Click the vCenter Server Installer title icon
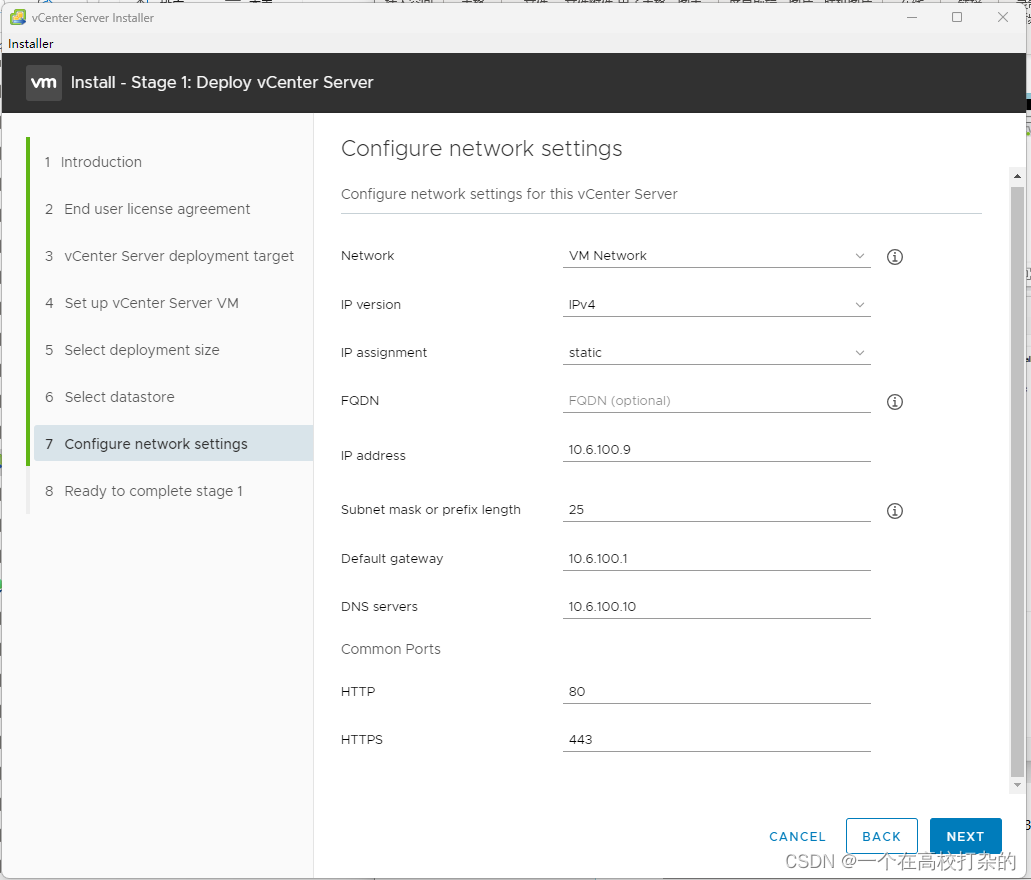 17,17
